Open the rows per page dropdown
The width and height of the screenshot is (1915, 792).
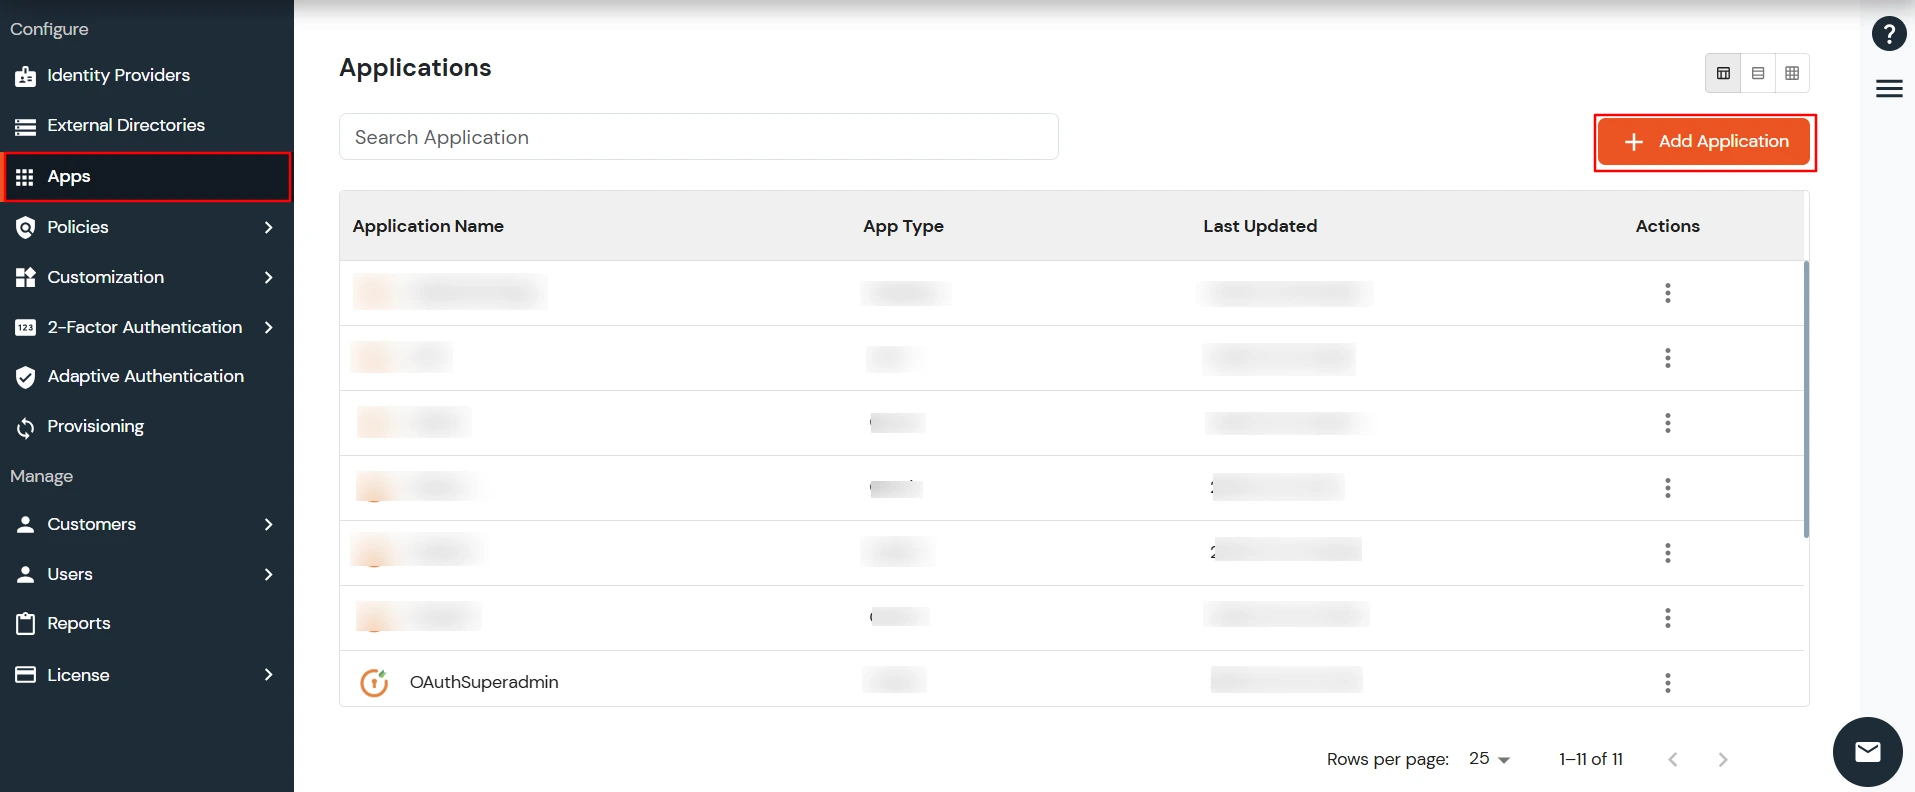[1489, 759]
